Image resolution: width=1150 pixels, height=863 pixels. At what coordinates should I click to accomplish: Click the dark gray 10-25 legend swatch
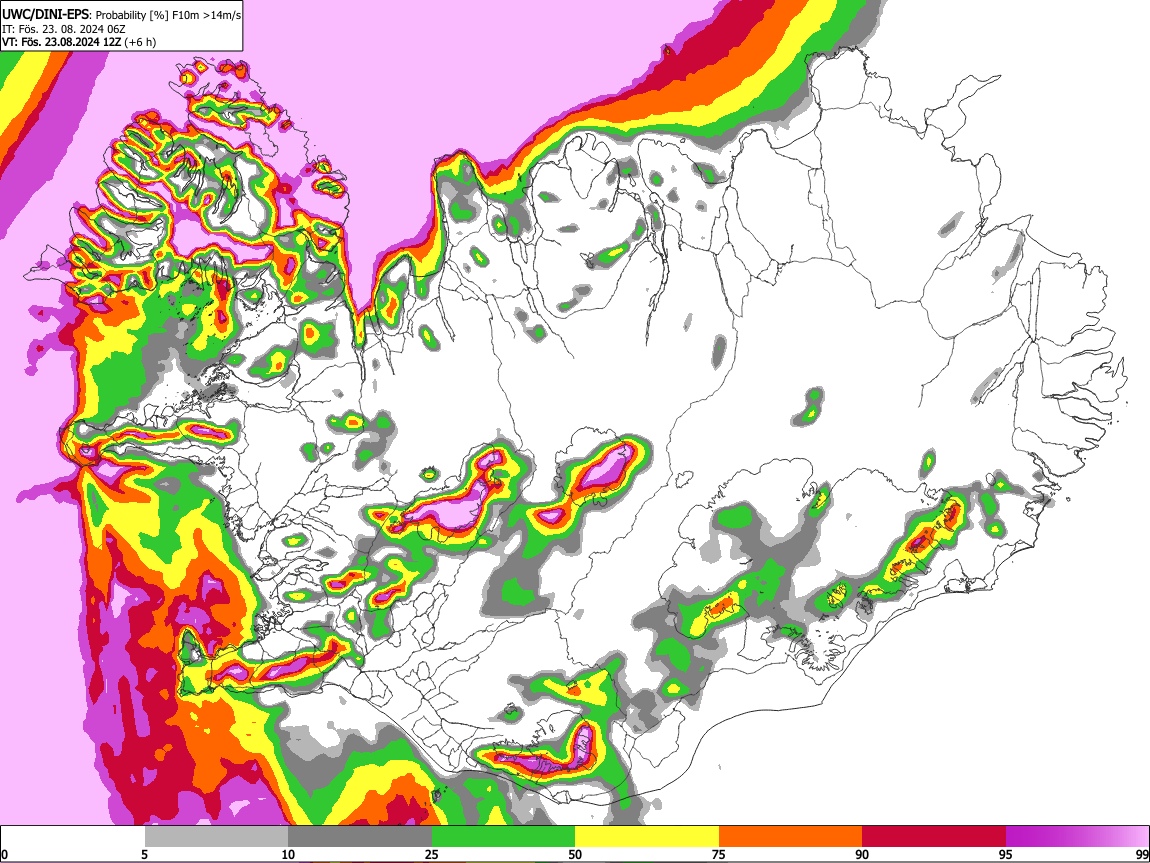pos(360,836)
